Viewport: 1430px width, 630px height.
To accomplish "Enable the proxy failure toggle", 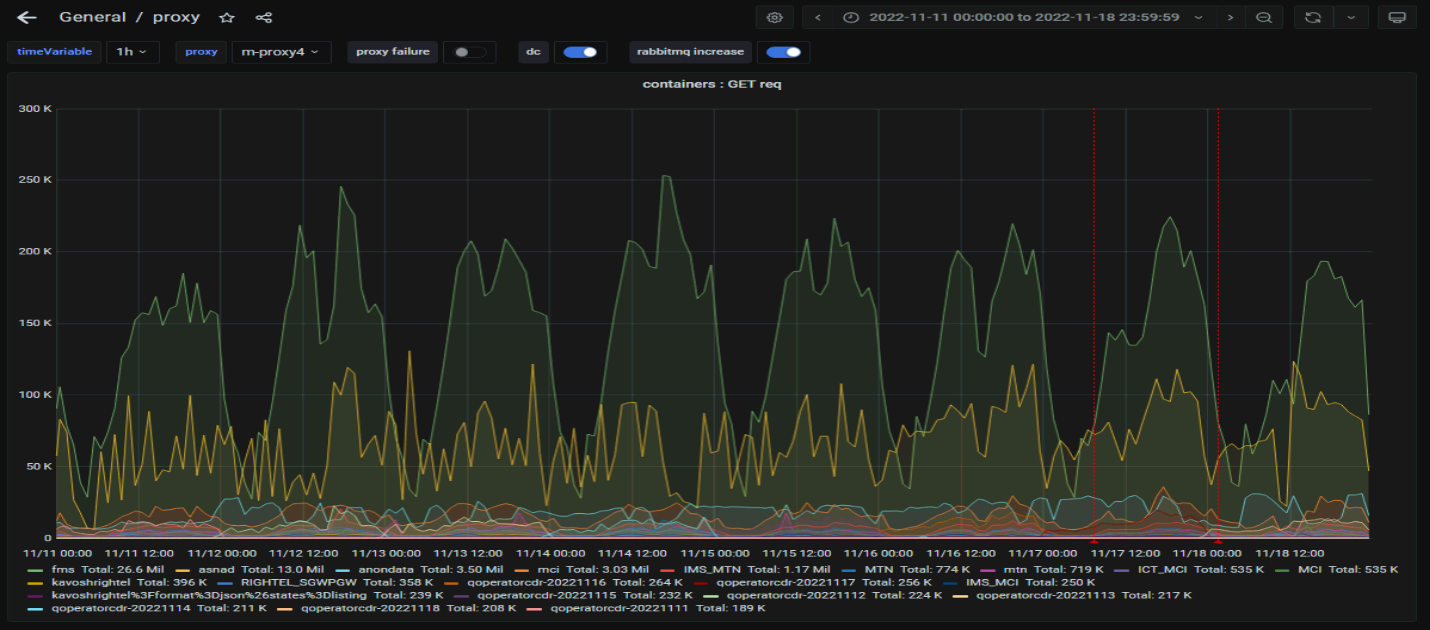I will pyautogui.click(x=468, y=52).
